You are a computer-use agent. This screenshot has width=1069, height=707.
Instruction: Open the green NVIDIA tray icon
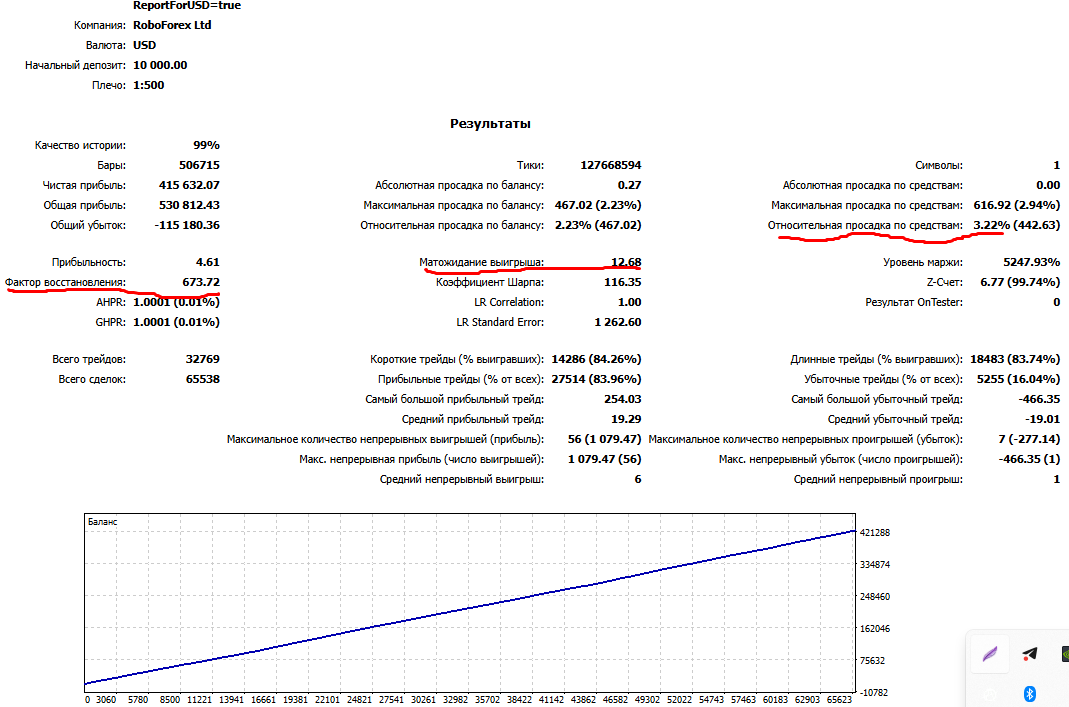click(x=1065, y=655)
